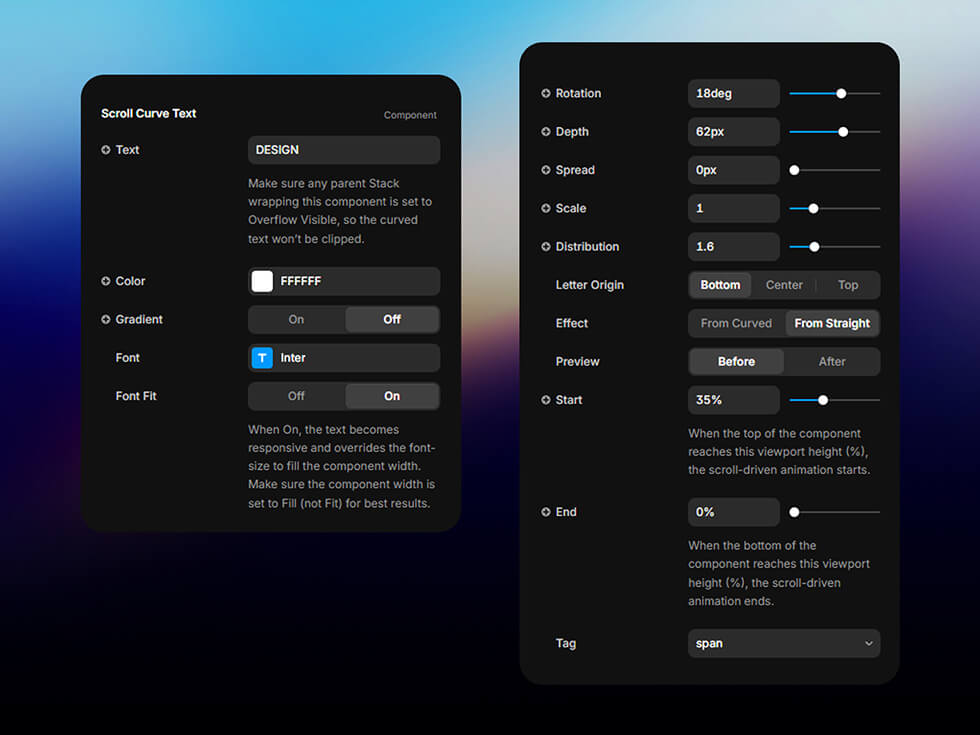
Task: Select Center in Letter Origin
Action: (784, 284)
